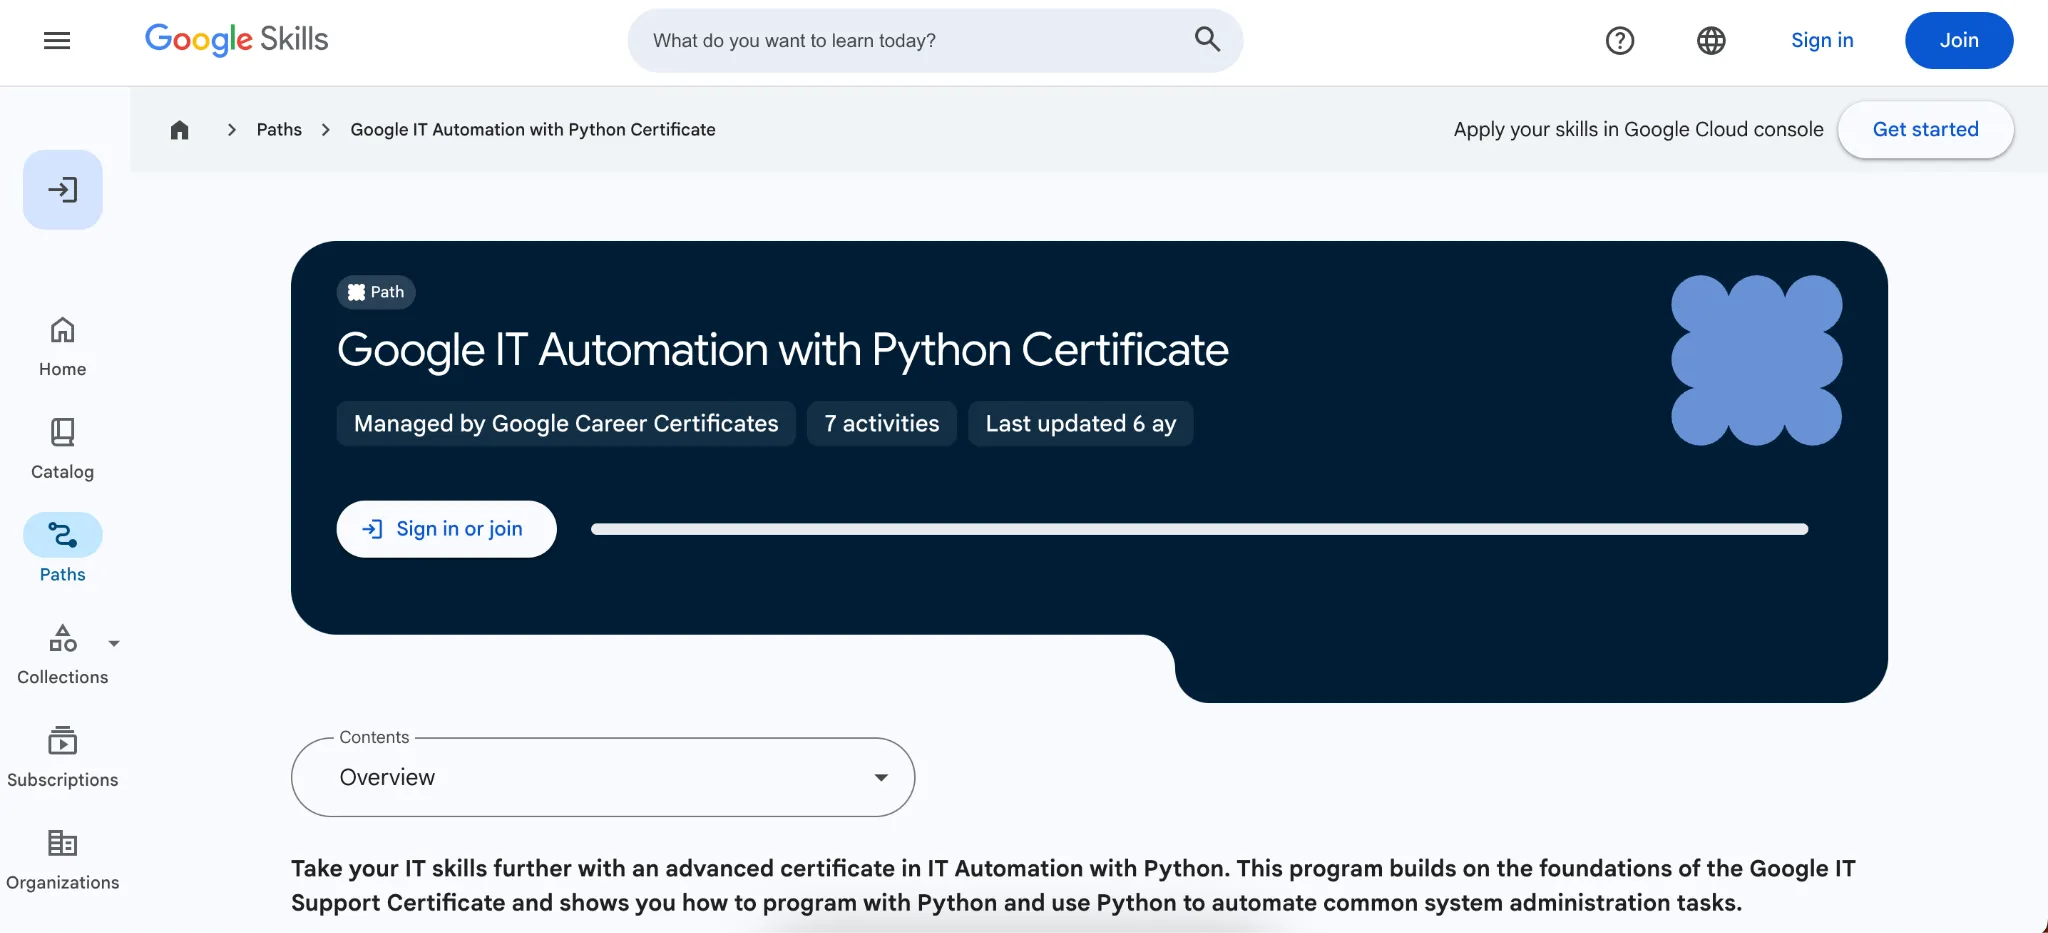
Task: Click the Google Skills logo
Action: click(236, 40)
